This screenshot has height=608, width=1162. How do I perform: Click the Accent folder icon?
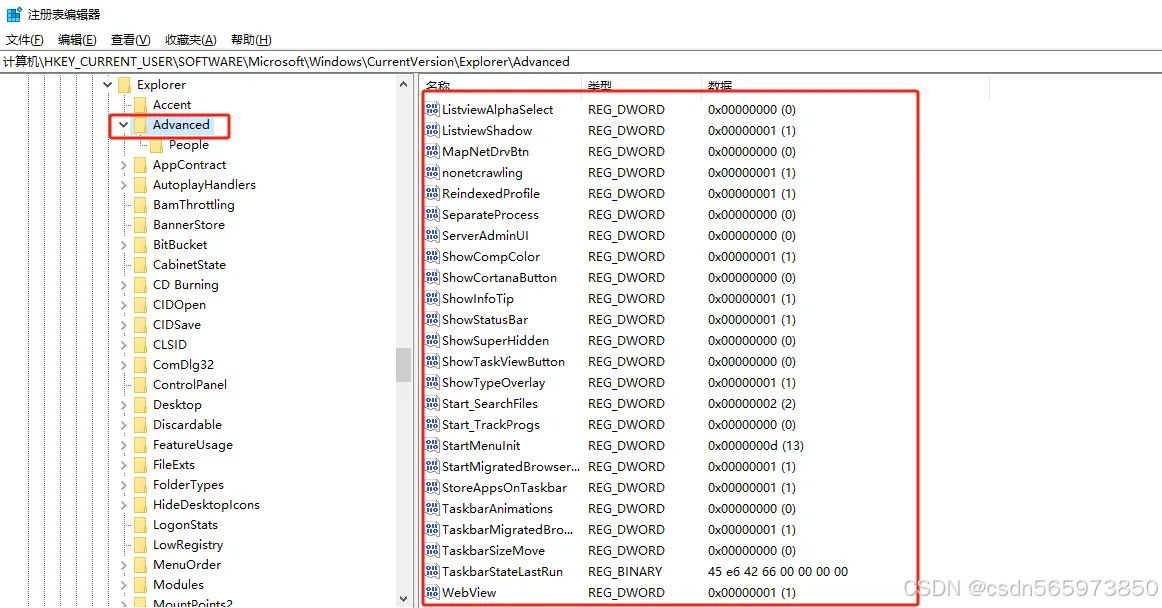(140, 105)
